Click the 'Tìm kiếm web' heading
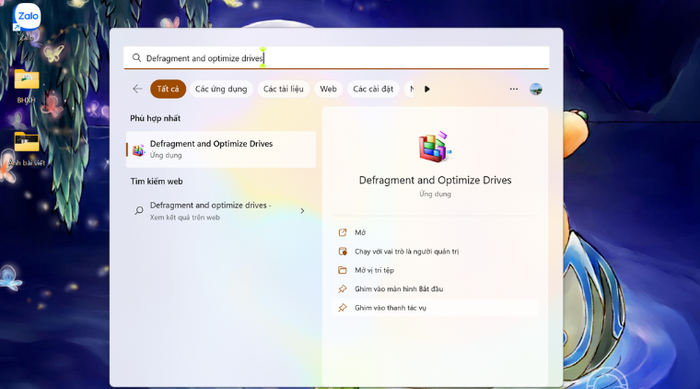700x389 pixels. 157,181
